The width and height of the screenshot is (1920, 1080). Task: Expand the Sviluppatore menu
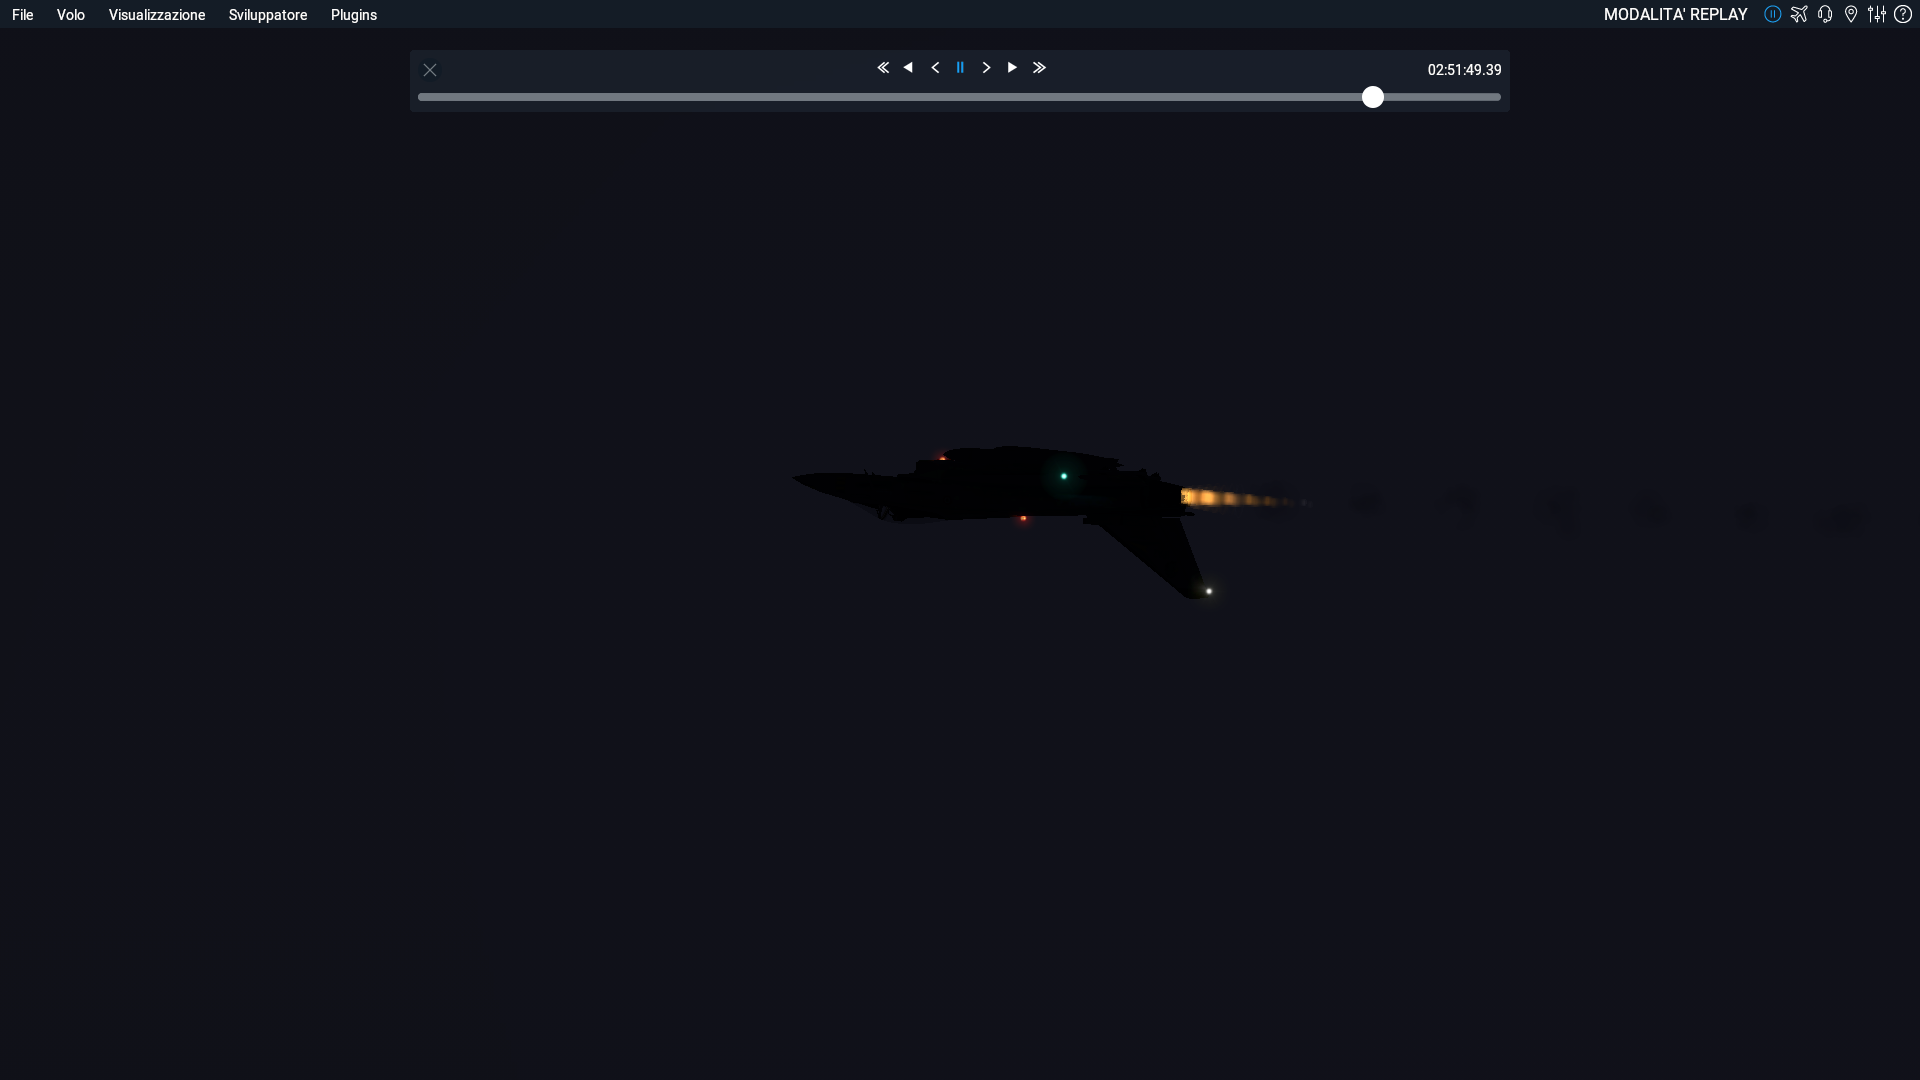coord(268,15)
